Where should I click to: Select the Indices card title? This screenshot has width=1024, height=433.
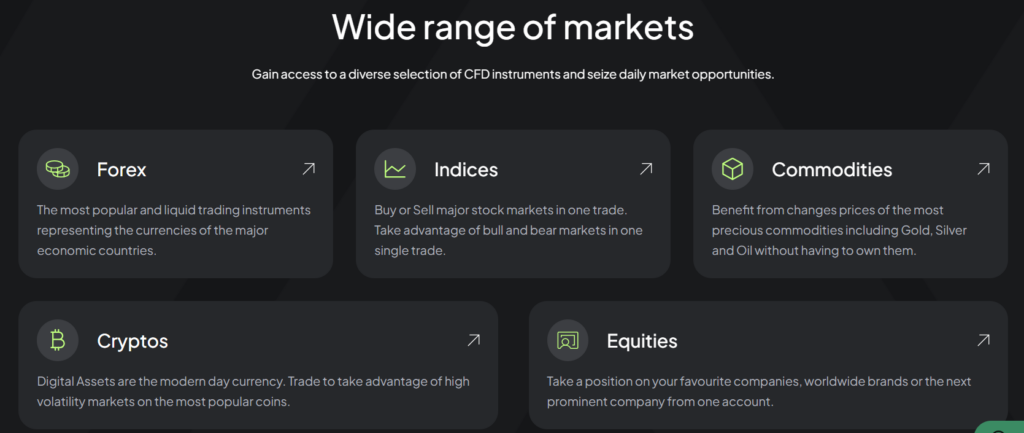tap(466, 170)
